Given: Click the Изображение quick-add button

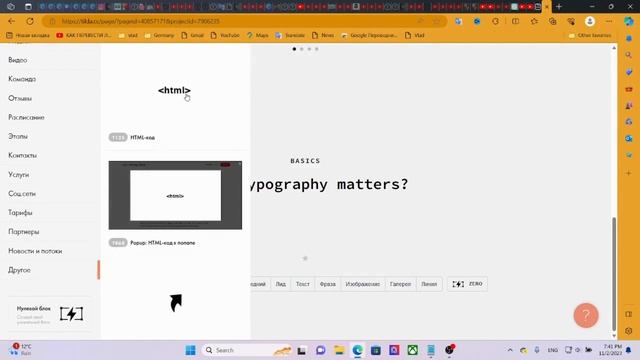Looking at the screenshot, I should pos(362,284).
